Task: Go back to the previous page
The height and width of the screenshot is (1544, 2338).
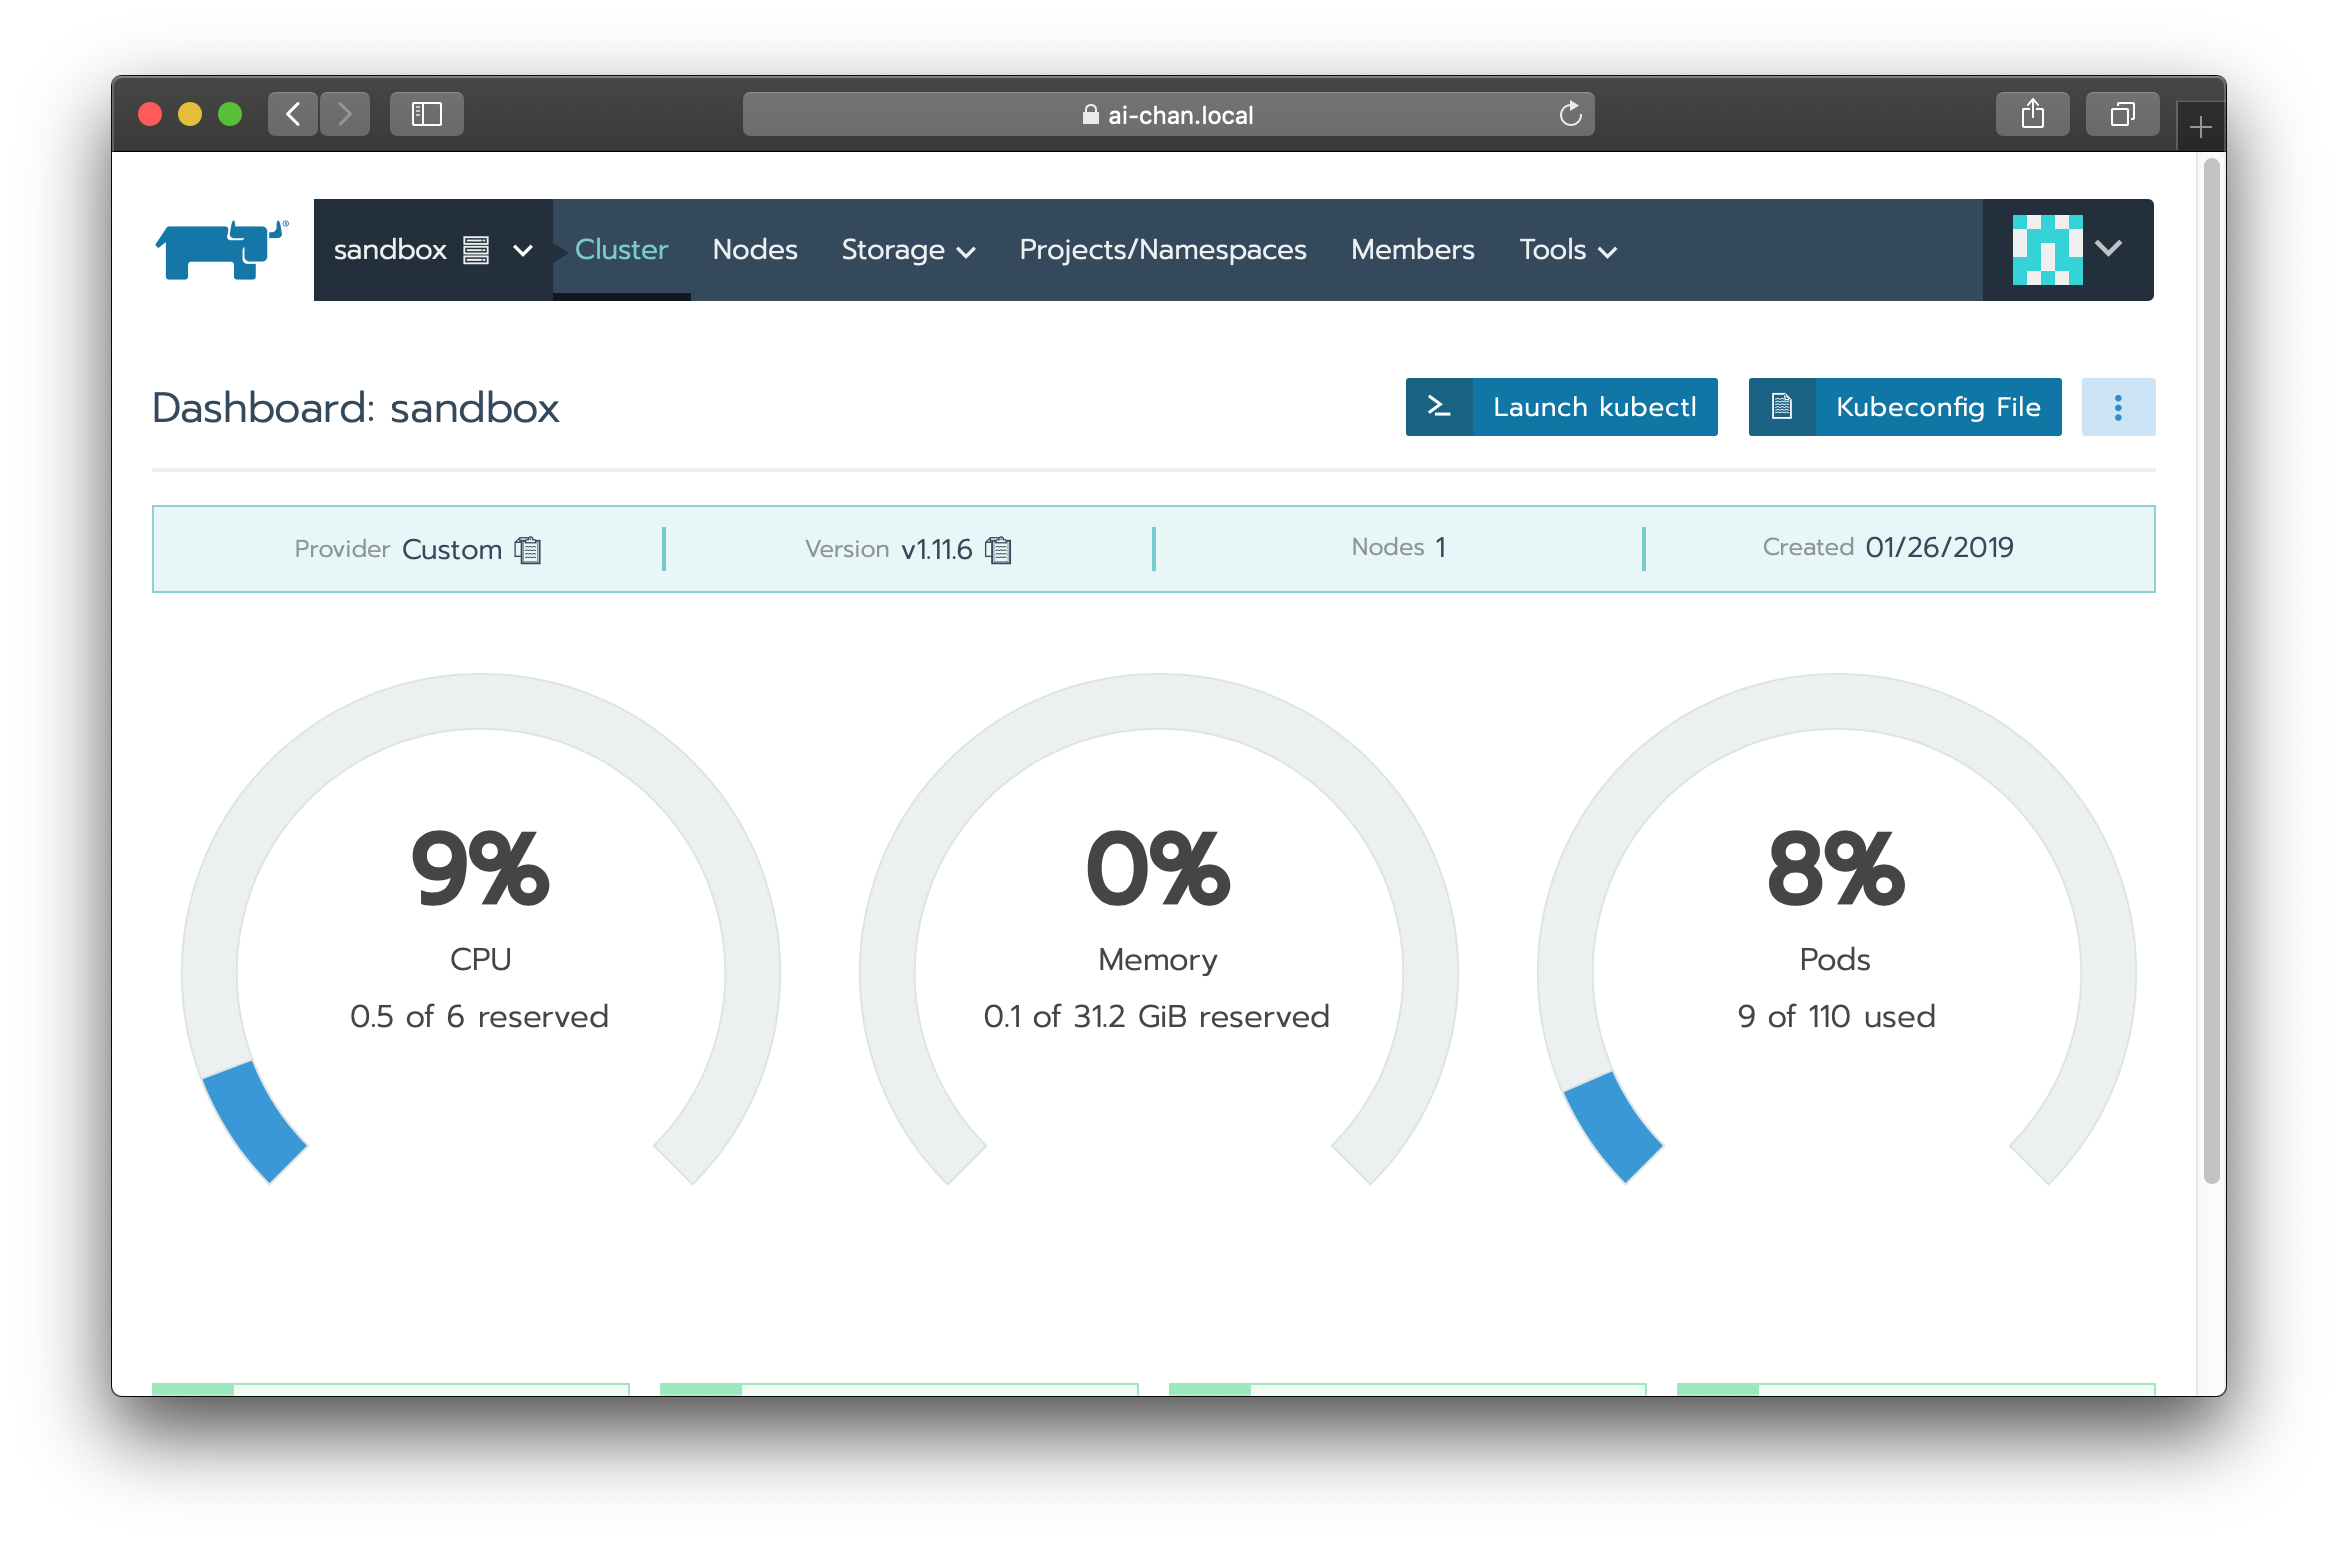Action: click(x=293, y=114)
